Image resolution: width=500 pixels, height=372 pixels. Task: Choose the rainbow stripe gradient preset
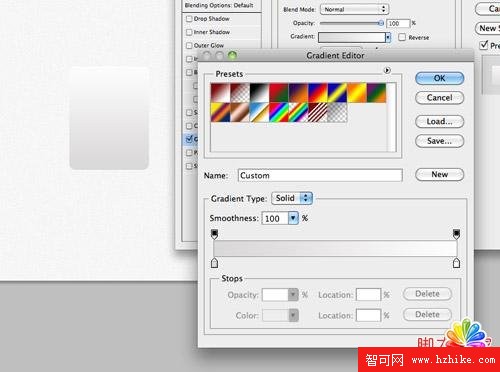coord(279,112)
